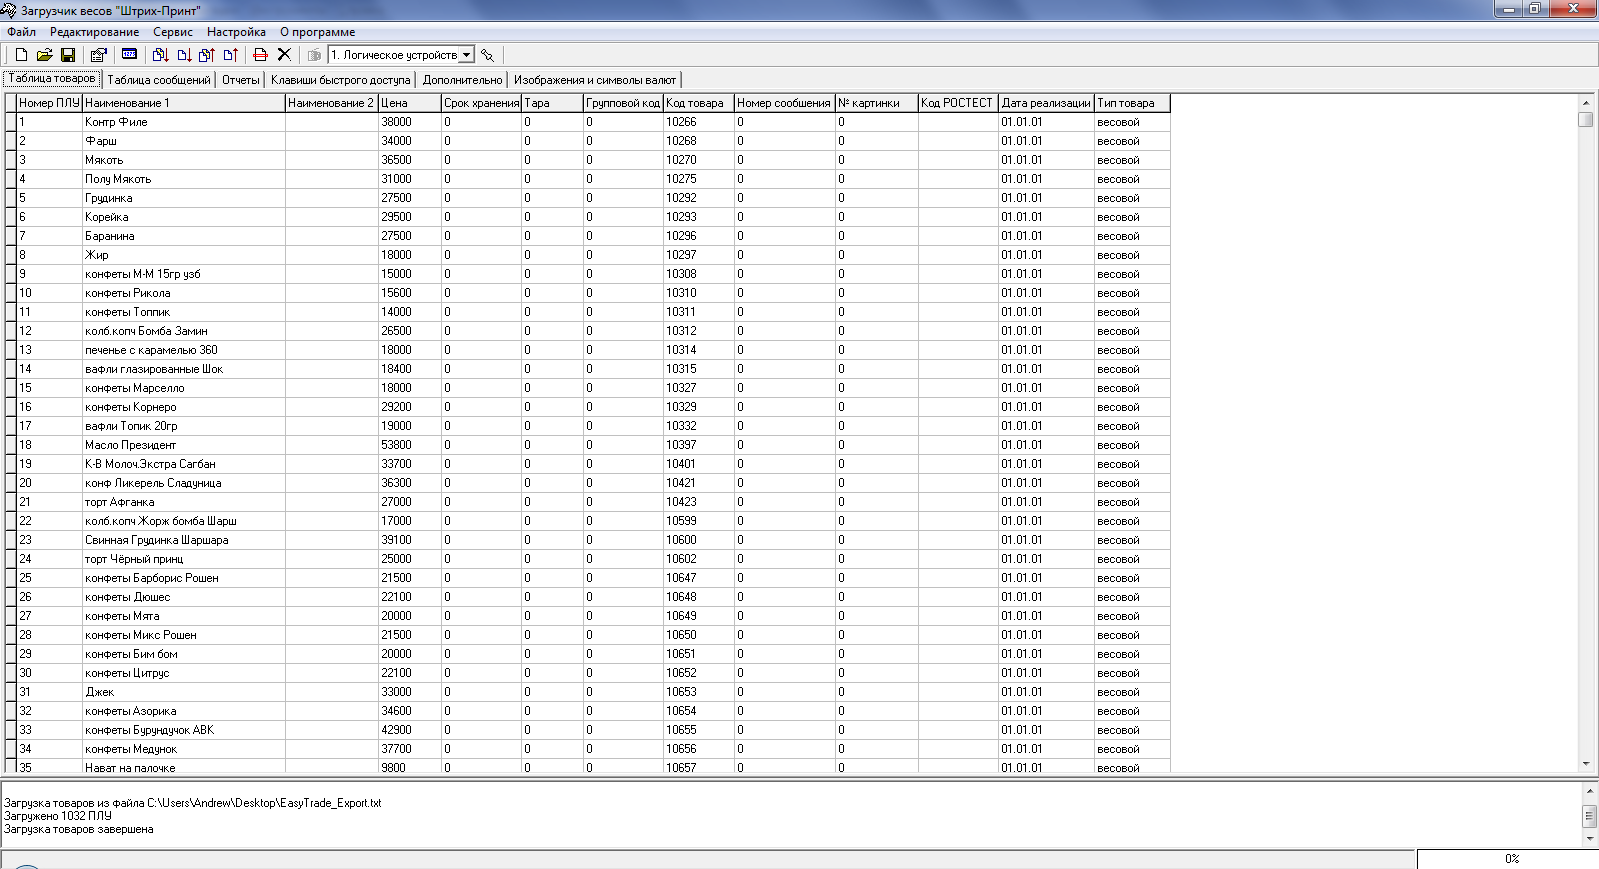The width and height of the screenshot is (1599, 869).
Task: Open the Настройка menu
Action: [x=236, y=32]
